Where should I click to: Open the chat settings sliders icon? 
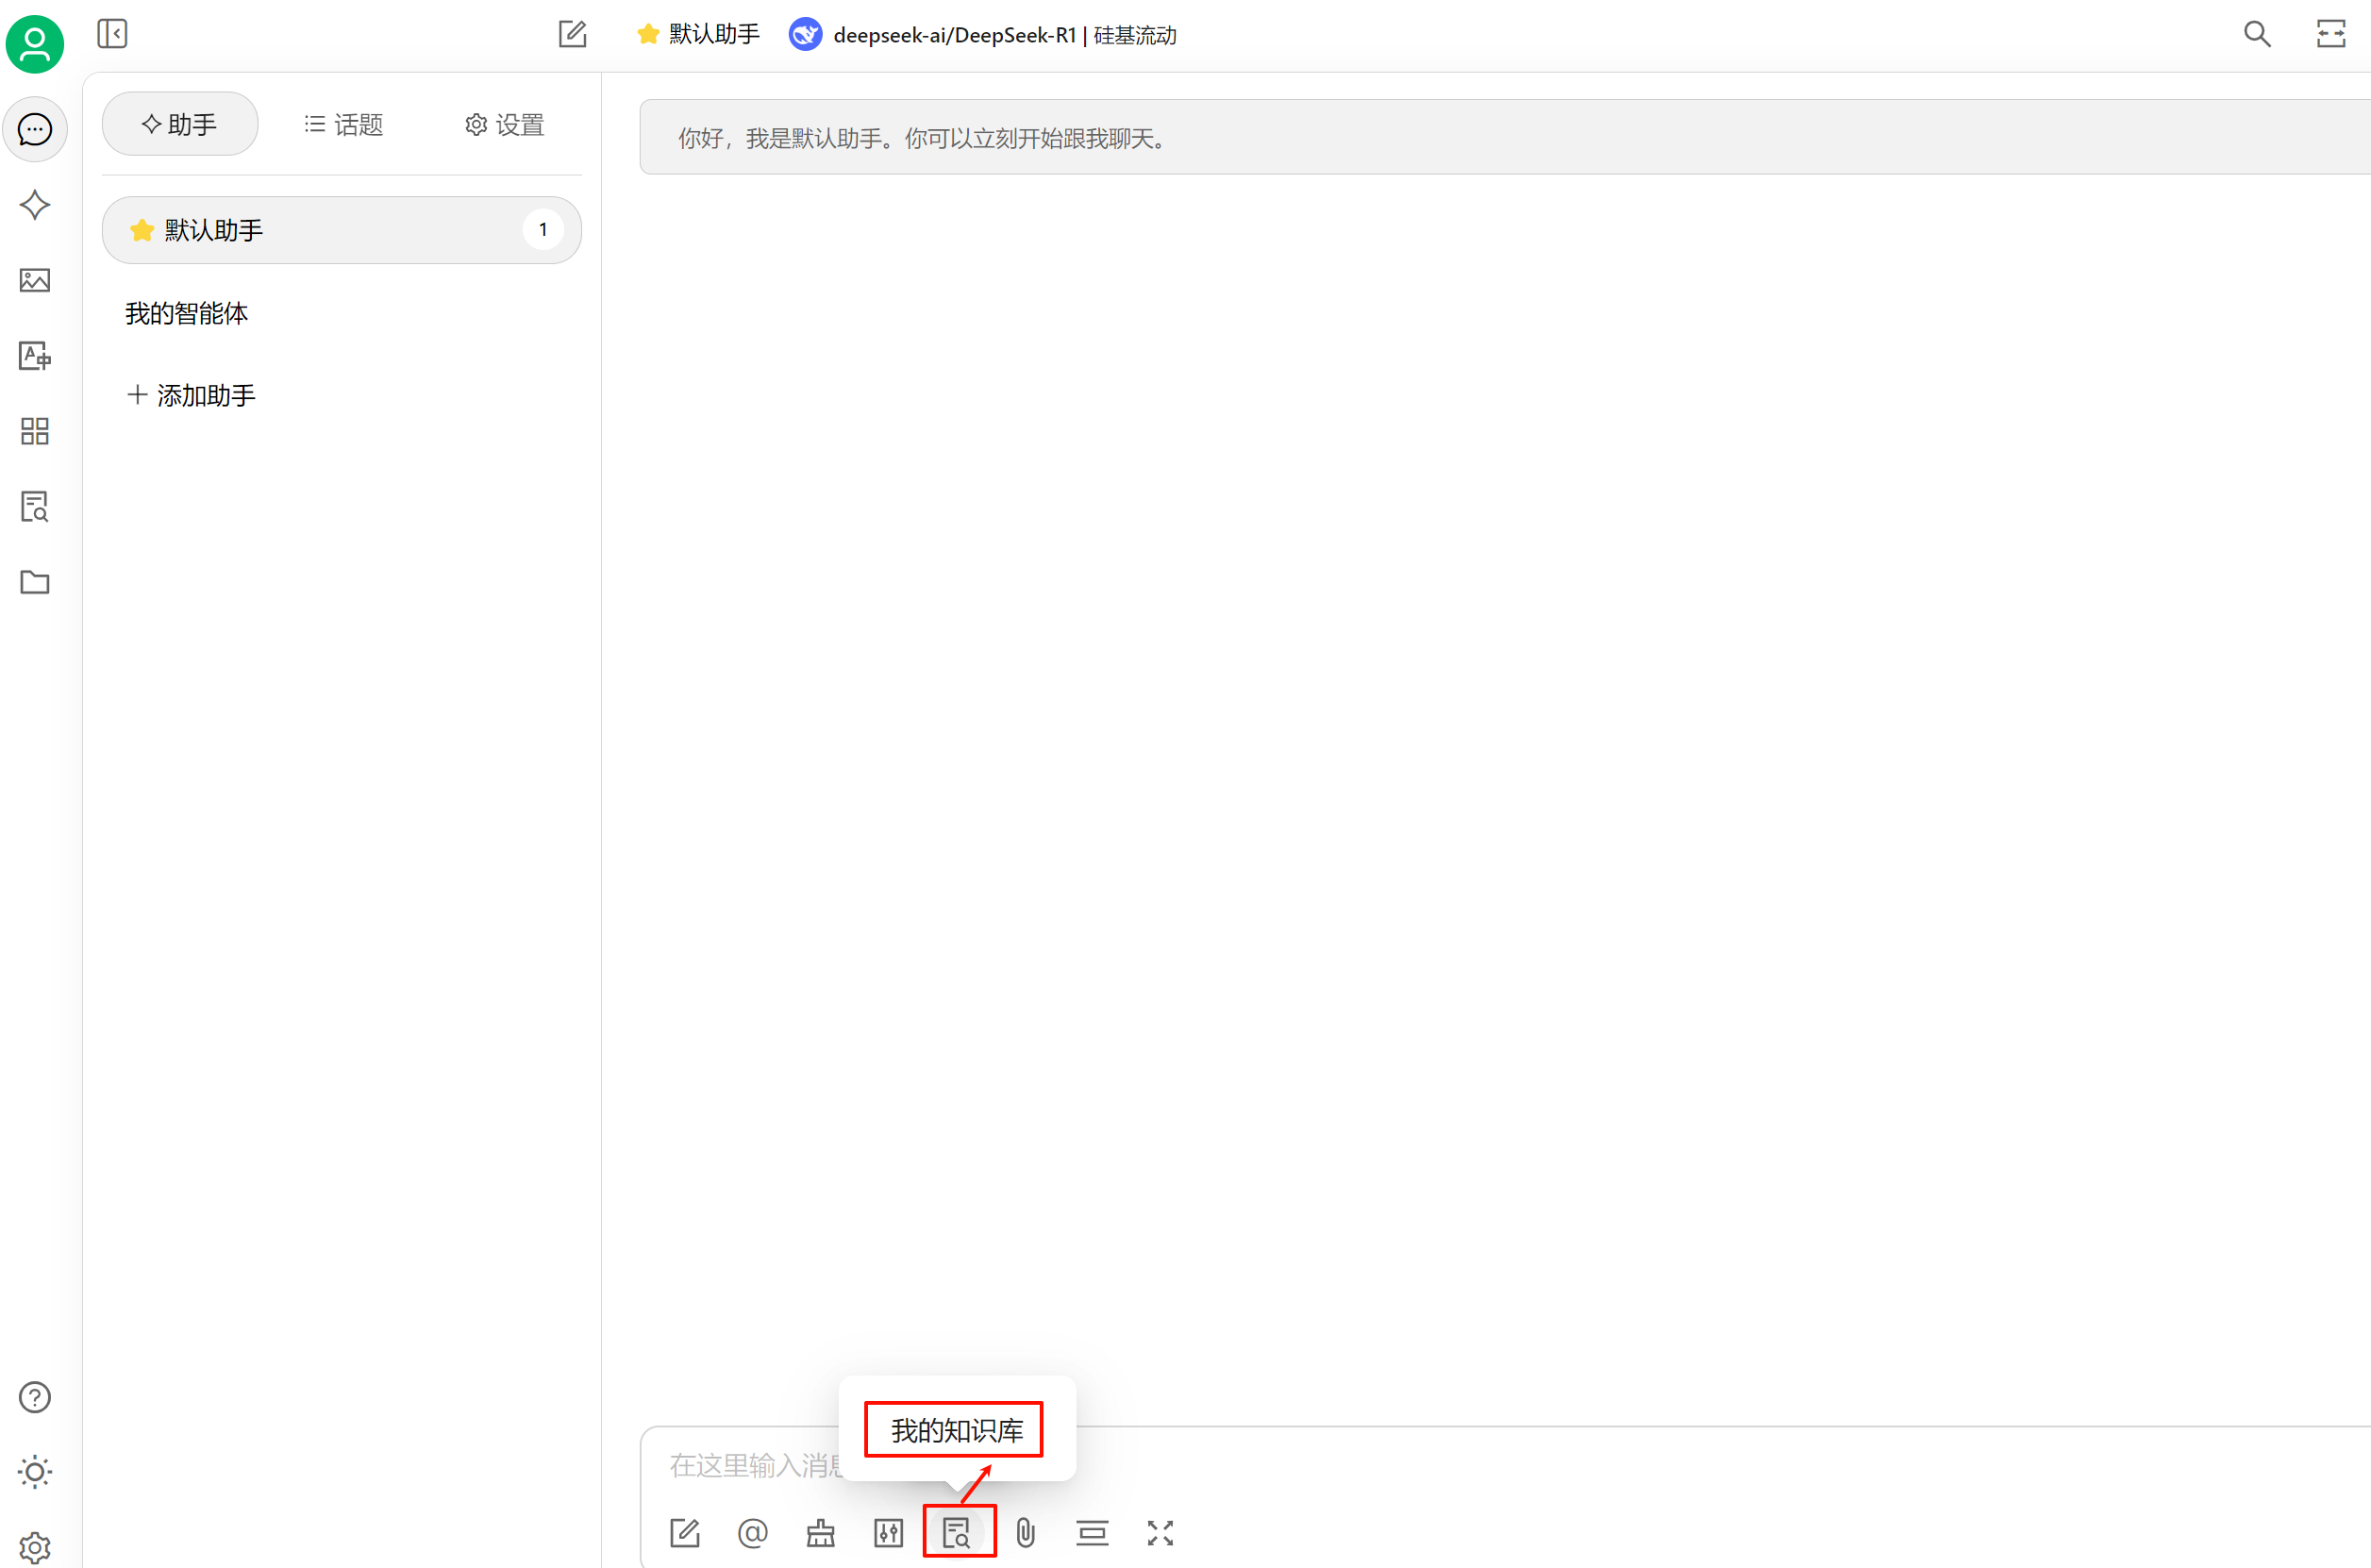click(888, 1532)
